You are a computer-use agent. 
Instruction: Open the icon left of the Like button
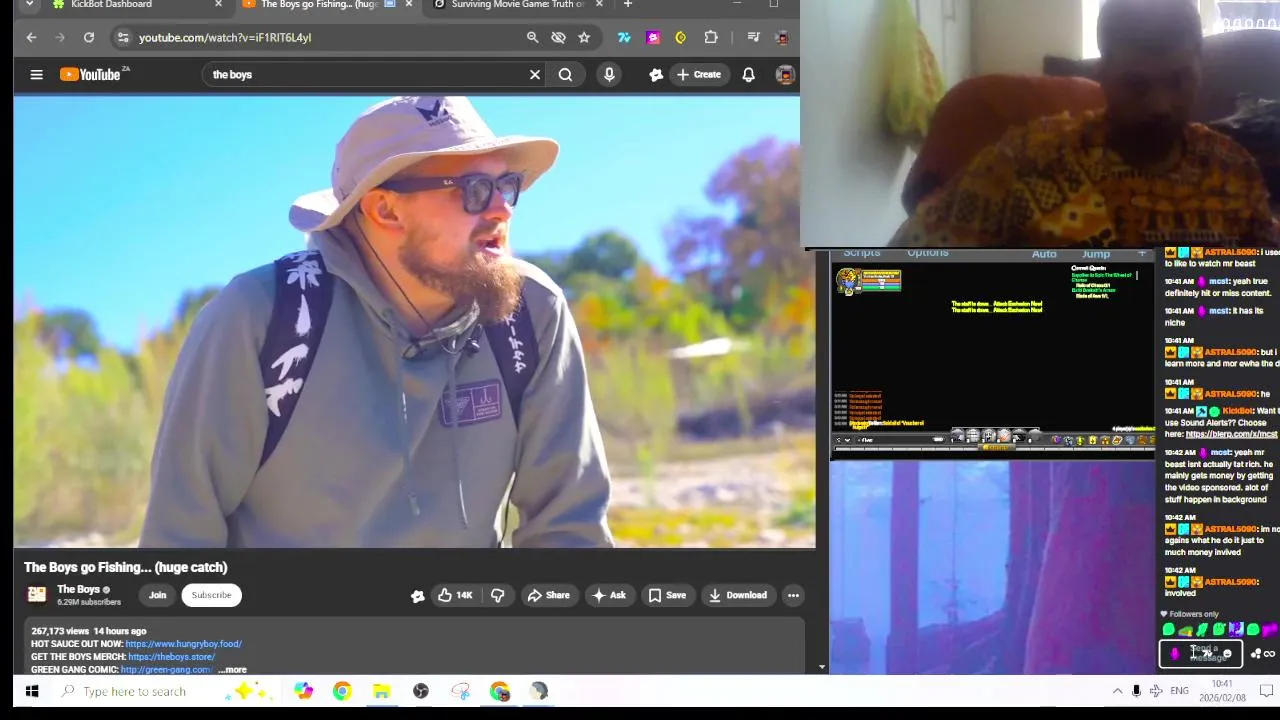pyautogui.click(x=417, y=596)
